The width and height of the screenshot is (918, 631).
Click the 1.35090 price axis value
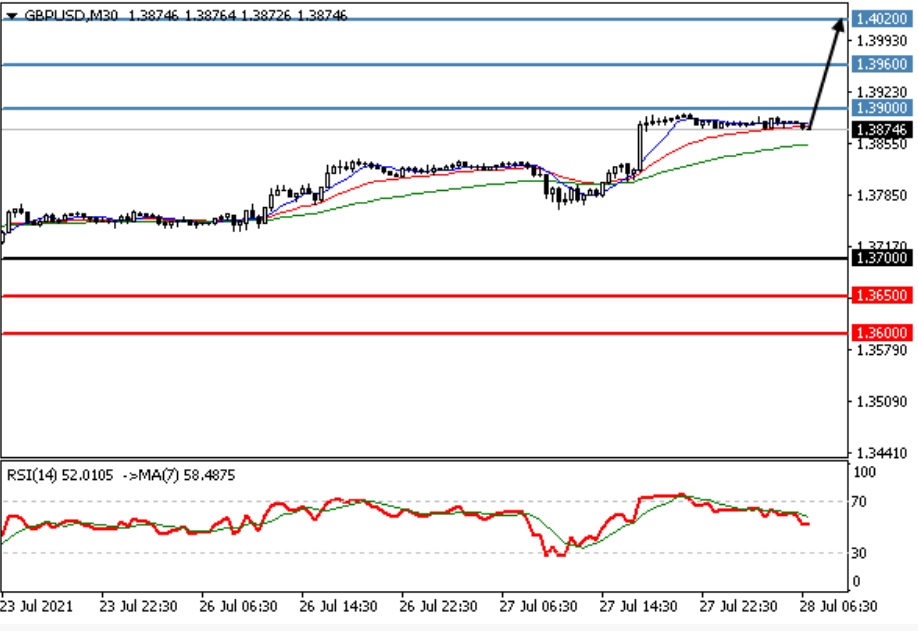pyautogui.click(x=882, y=402)
